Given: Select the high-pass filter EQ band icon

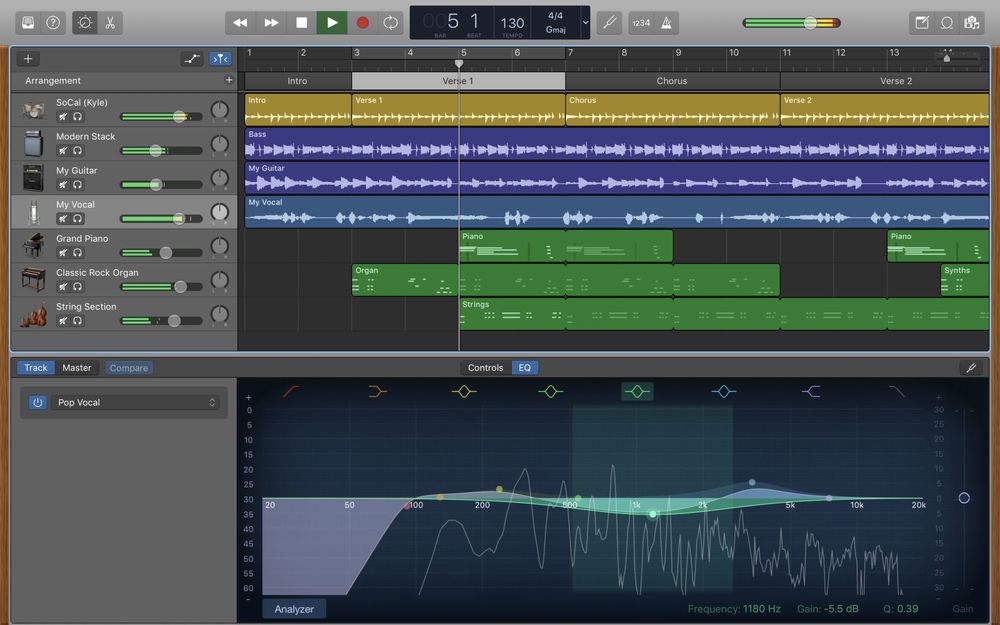Looking at the screenshot, I should pos(291,392).
